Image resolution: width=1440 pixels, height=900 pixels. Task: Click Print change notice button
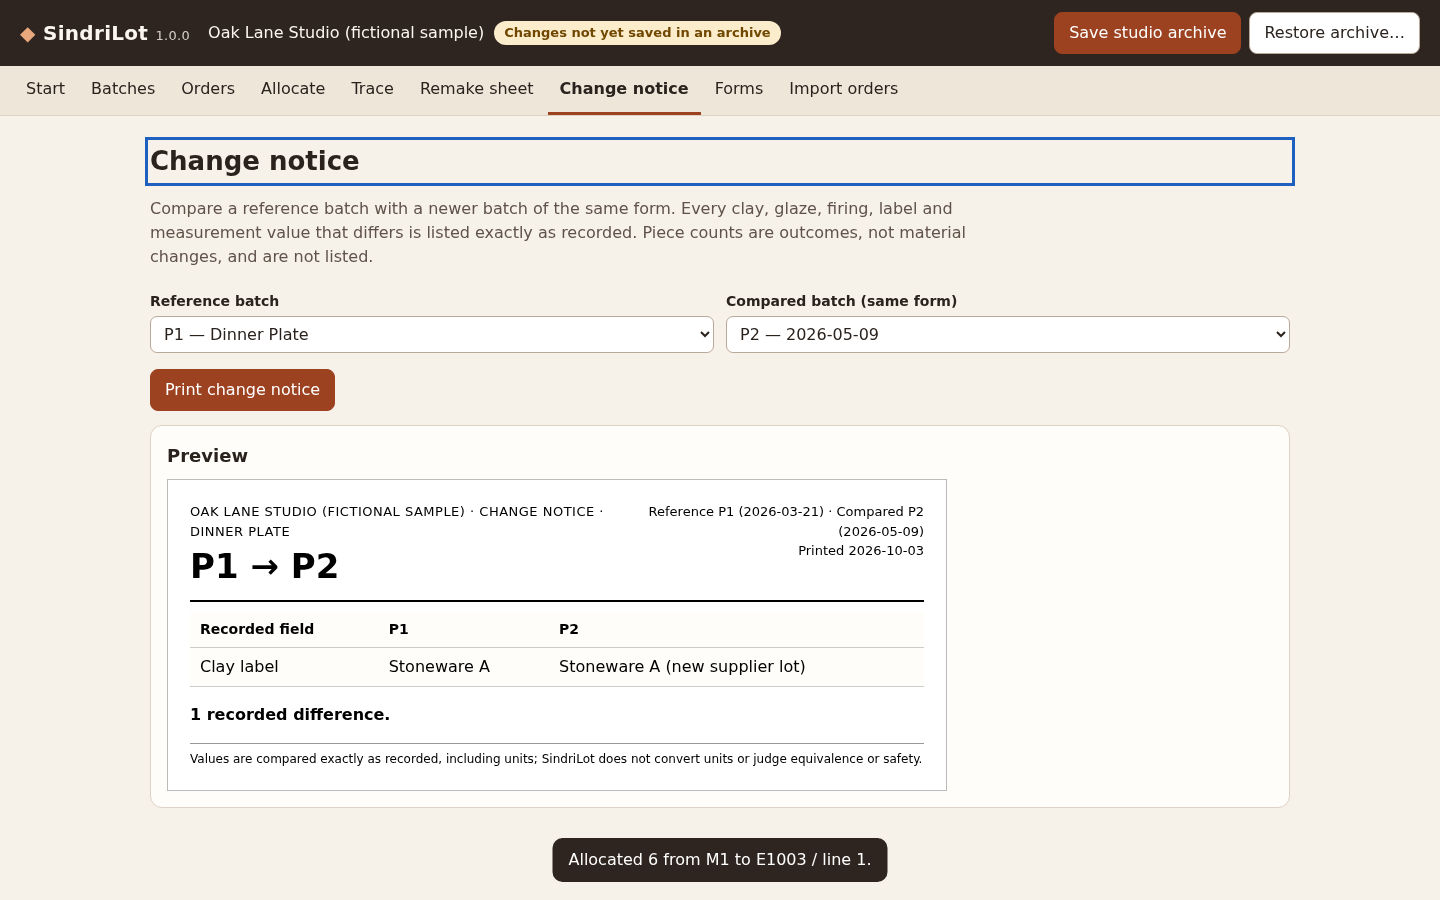pos(242,390)
